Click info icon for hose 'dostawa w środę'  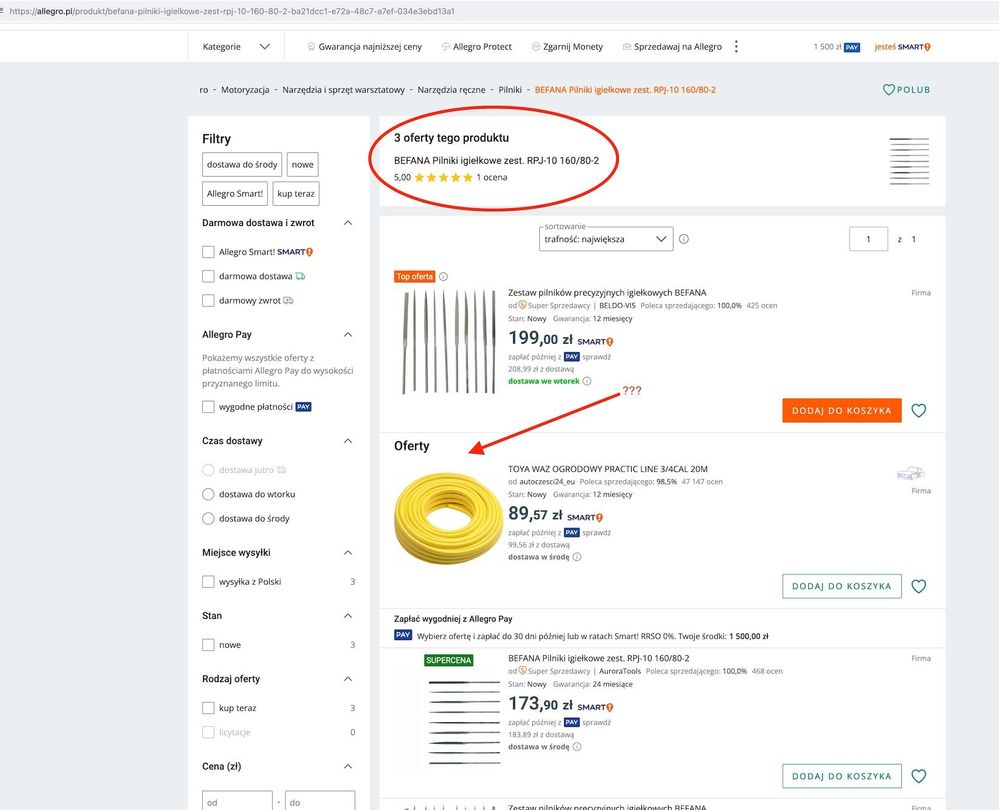tap(577, 557)
